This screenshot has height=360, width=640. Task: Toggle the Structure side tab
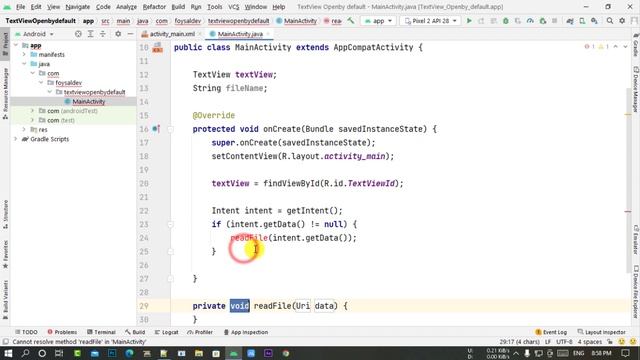coord(5,214)
